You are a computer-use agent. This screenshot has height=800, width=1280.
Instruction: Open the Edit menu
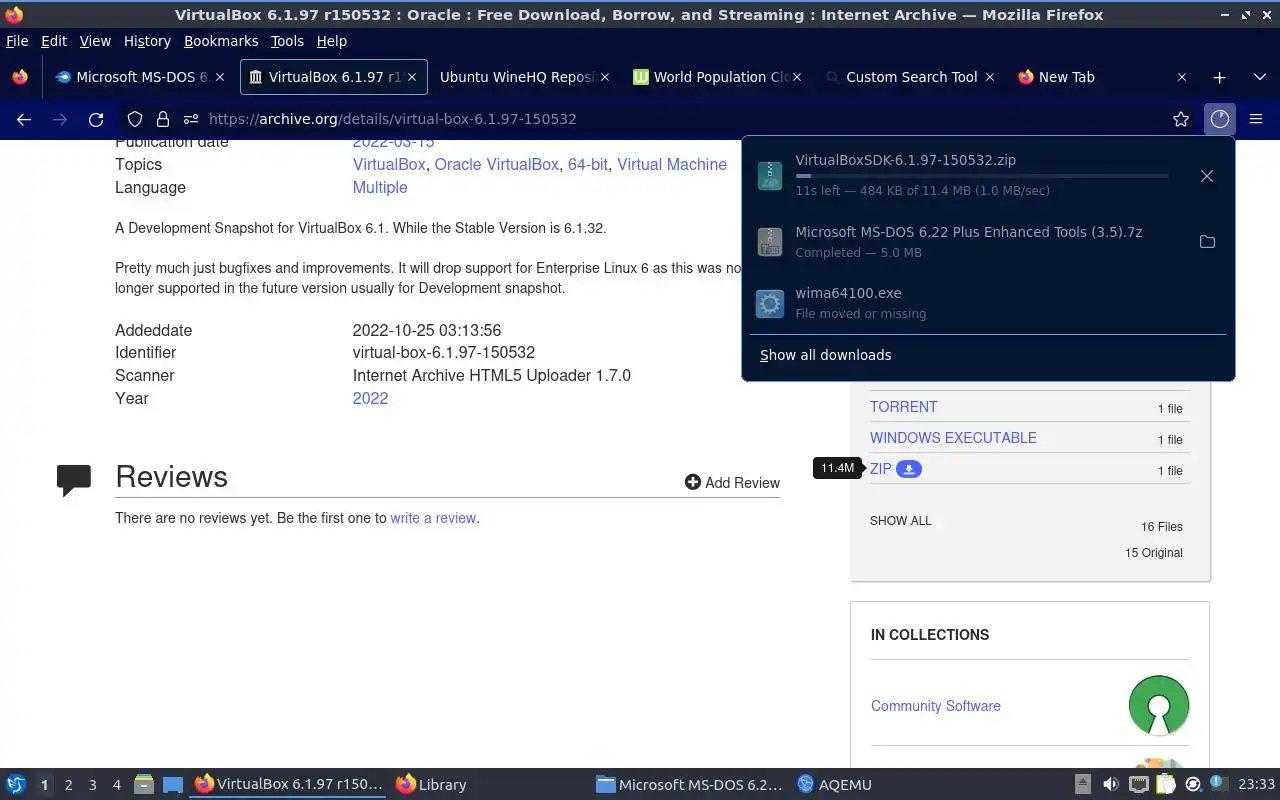coord(54,41)
